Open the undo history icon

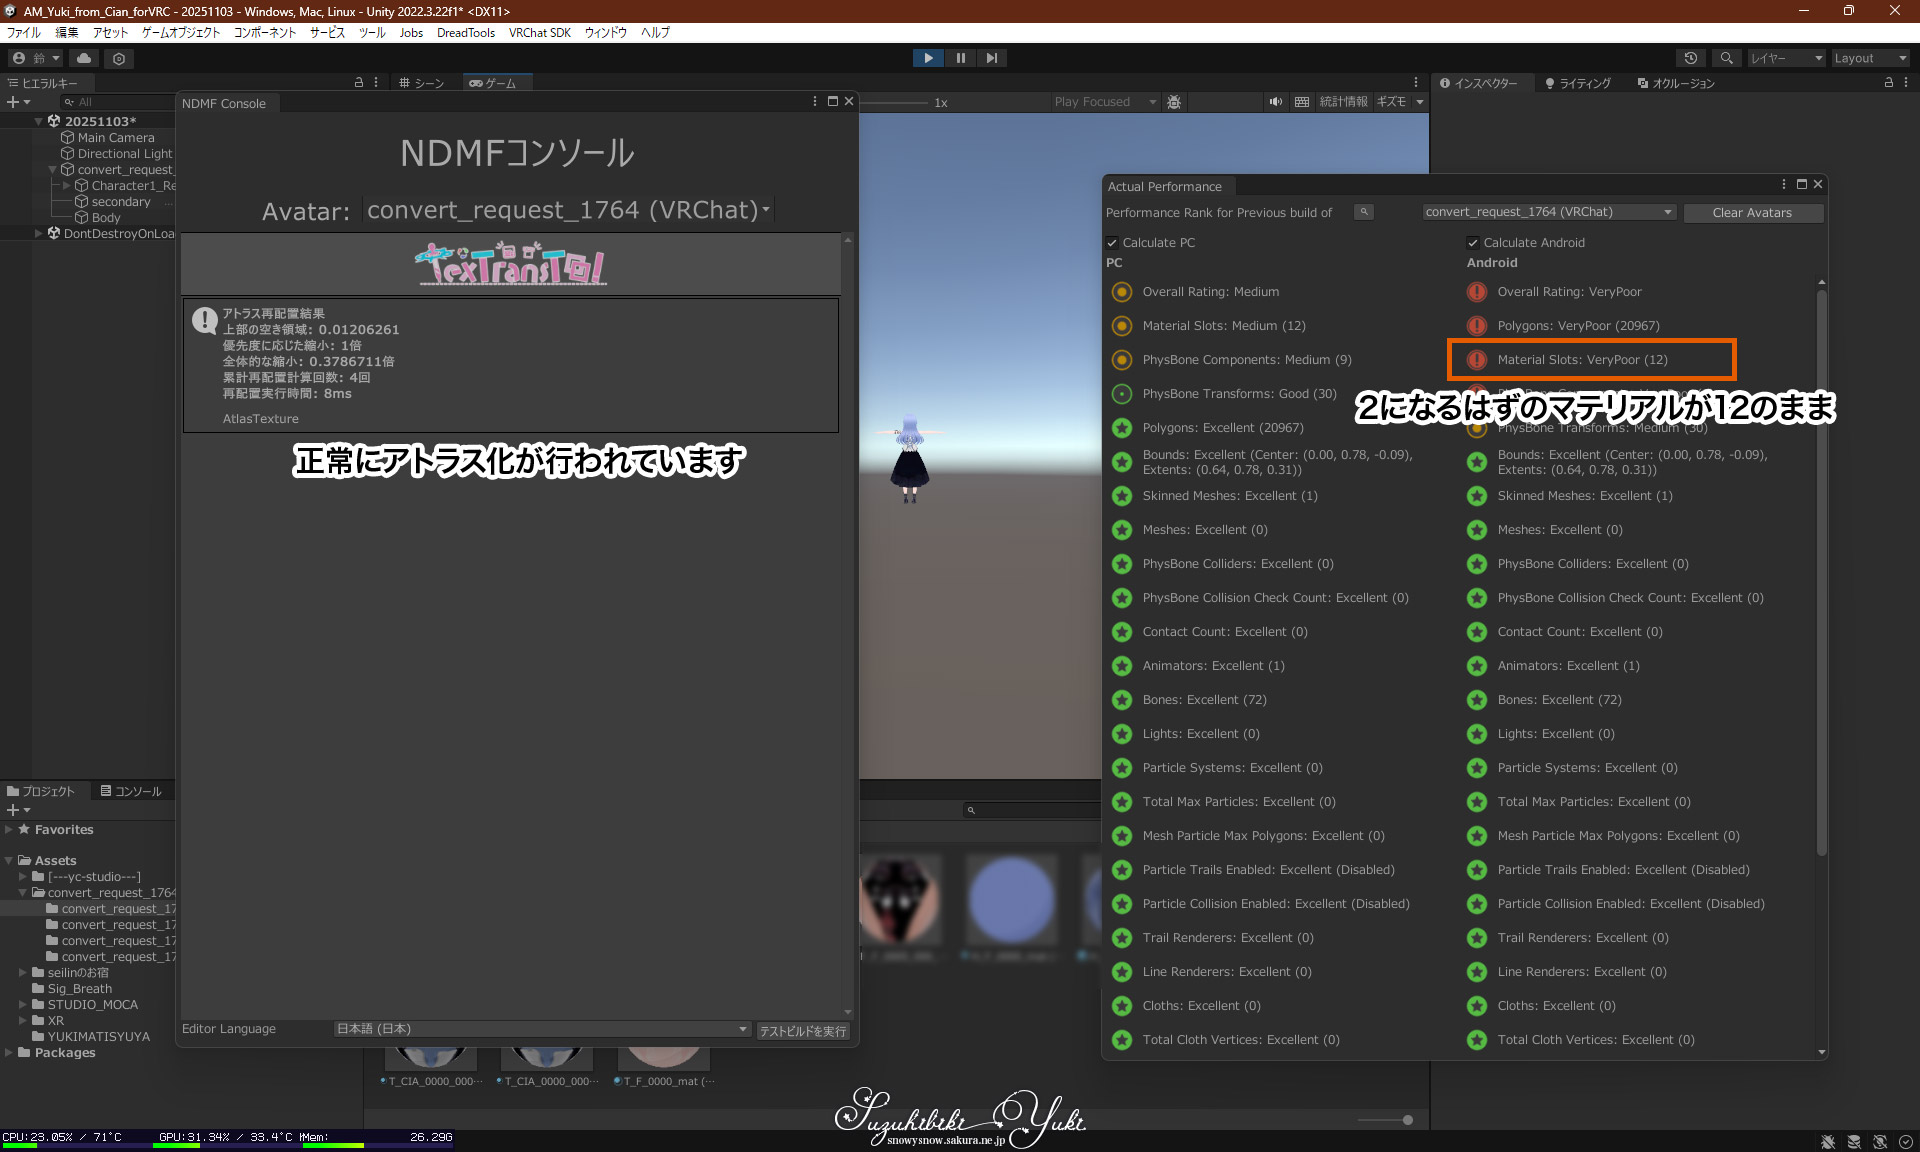click(x=1691, y=58)
